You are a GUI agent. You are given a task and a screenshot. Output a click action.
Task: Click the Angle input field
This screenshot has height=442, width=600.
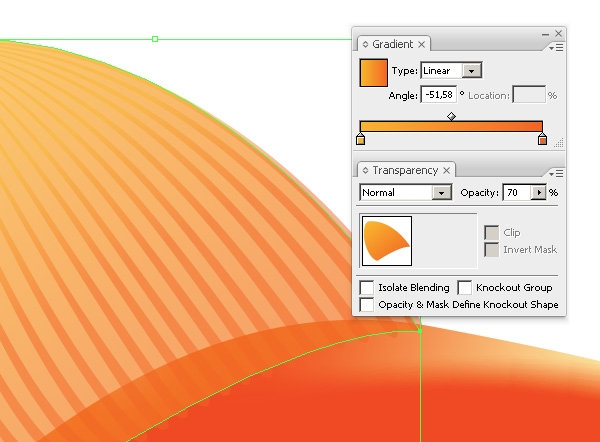pos(439,95)
